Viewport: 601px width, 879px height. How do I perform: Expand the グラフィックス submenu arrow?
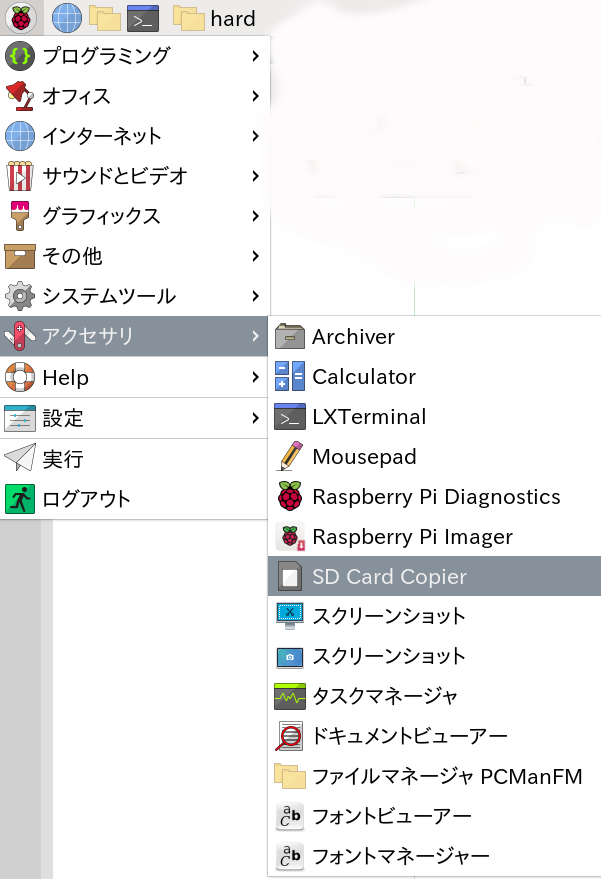pyautogui.click(x=256, y=216)
